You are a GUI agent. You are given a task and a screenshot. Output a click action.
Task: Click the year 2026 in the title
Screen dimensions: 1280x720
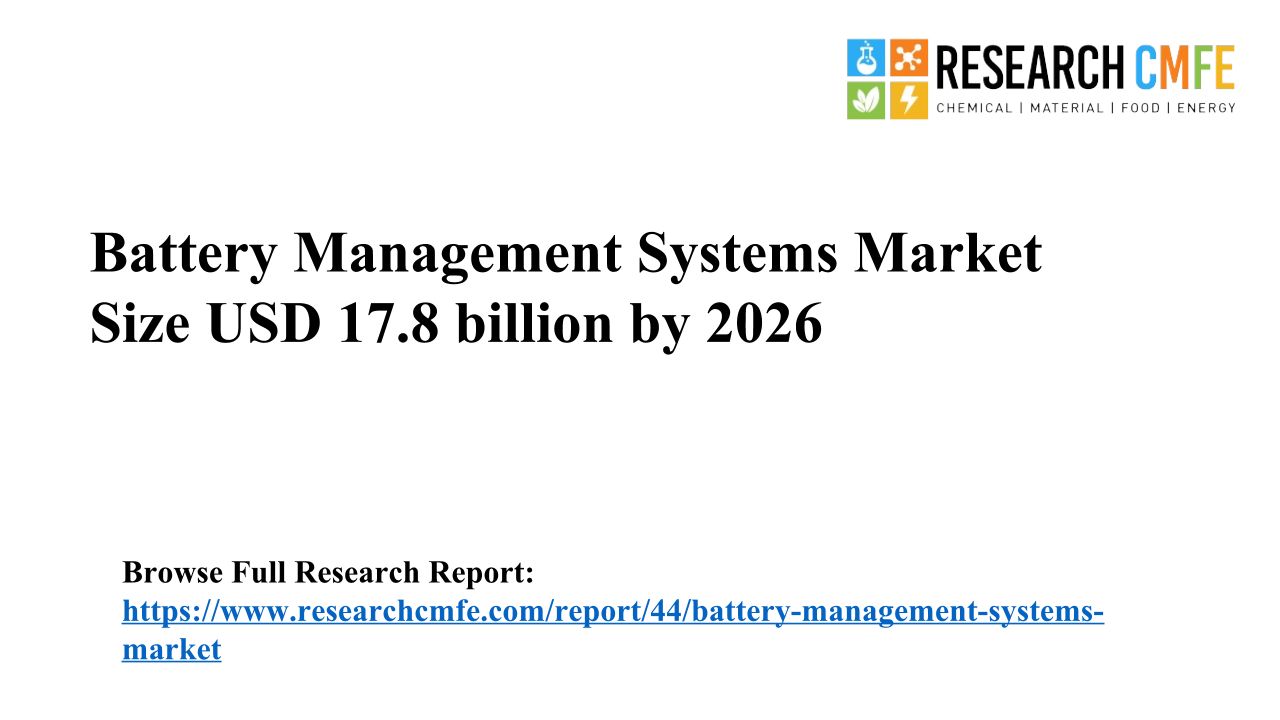pos(764,324)
